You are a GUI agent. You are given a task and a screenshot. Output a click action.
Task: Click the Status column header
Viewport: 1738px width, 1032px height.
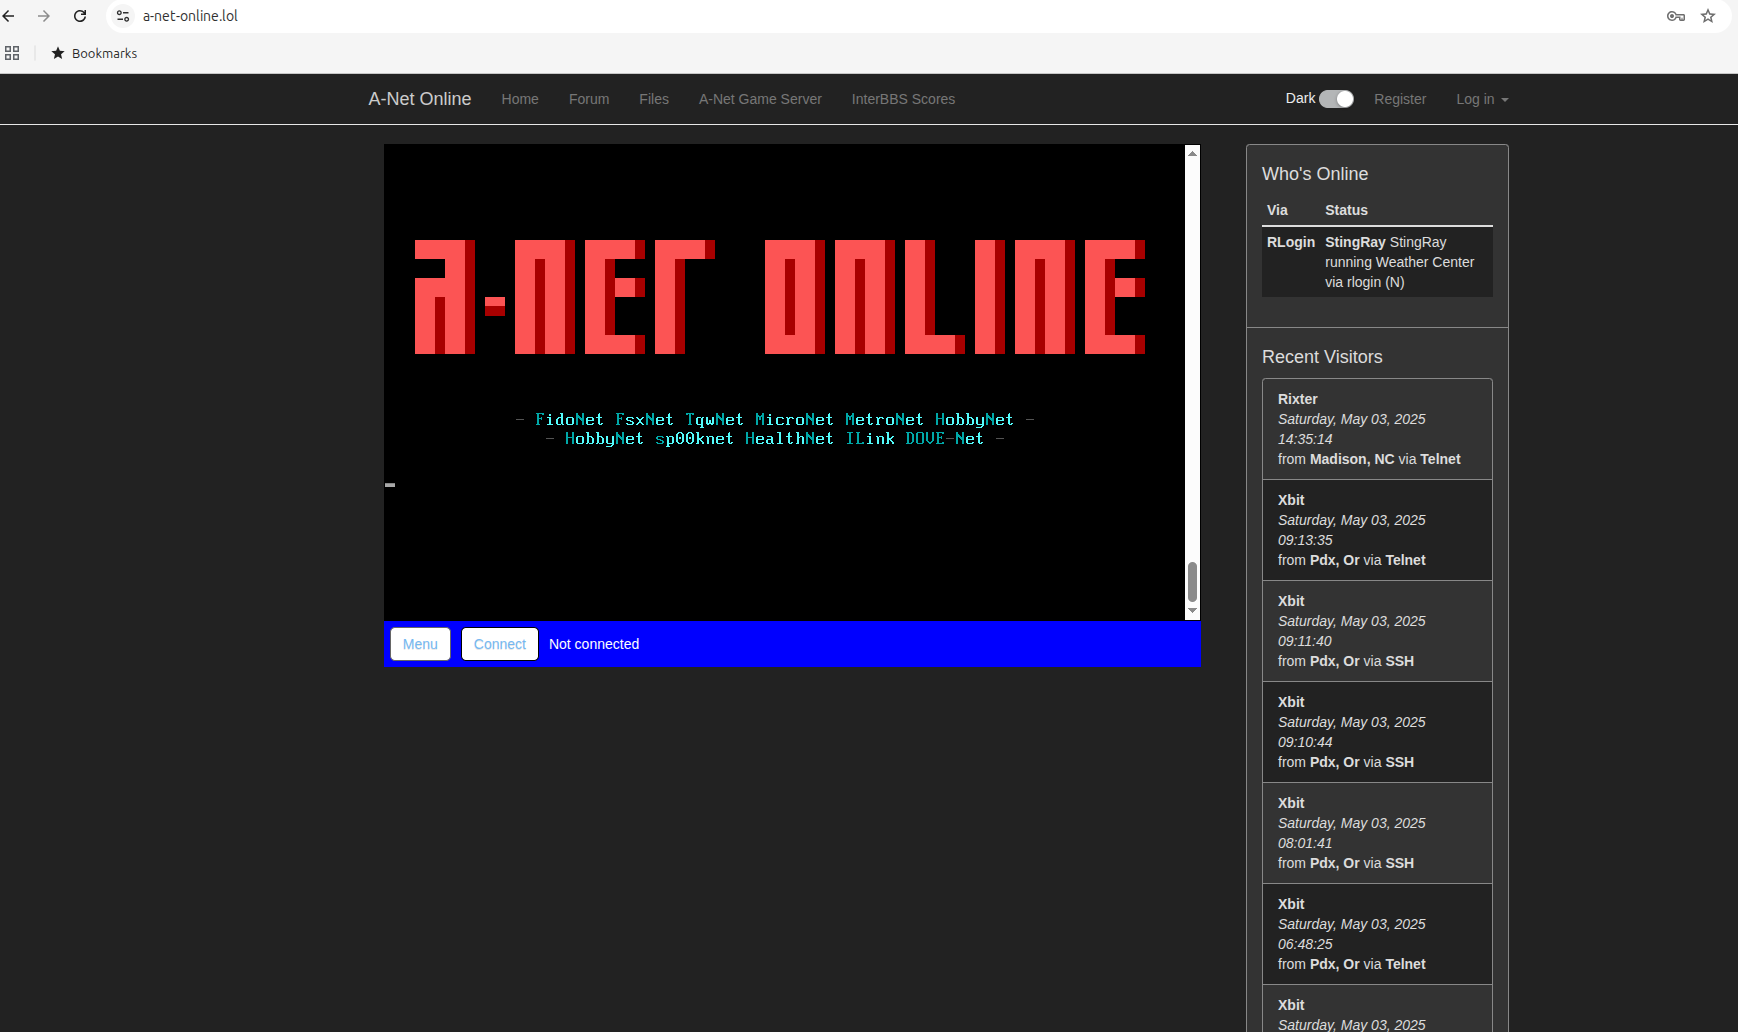(1346, 210)
